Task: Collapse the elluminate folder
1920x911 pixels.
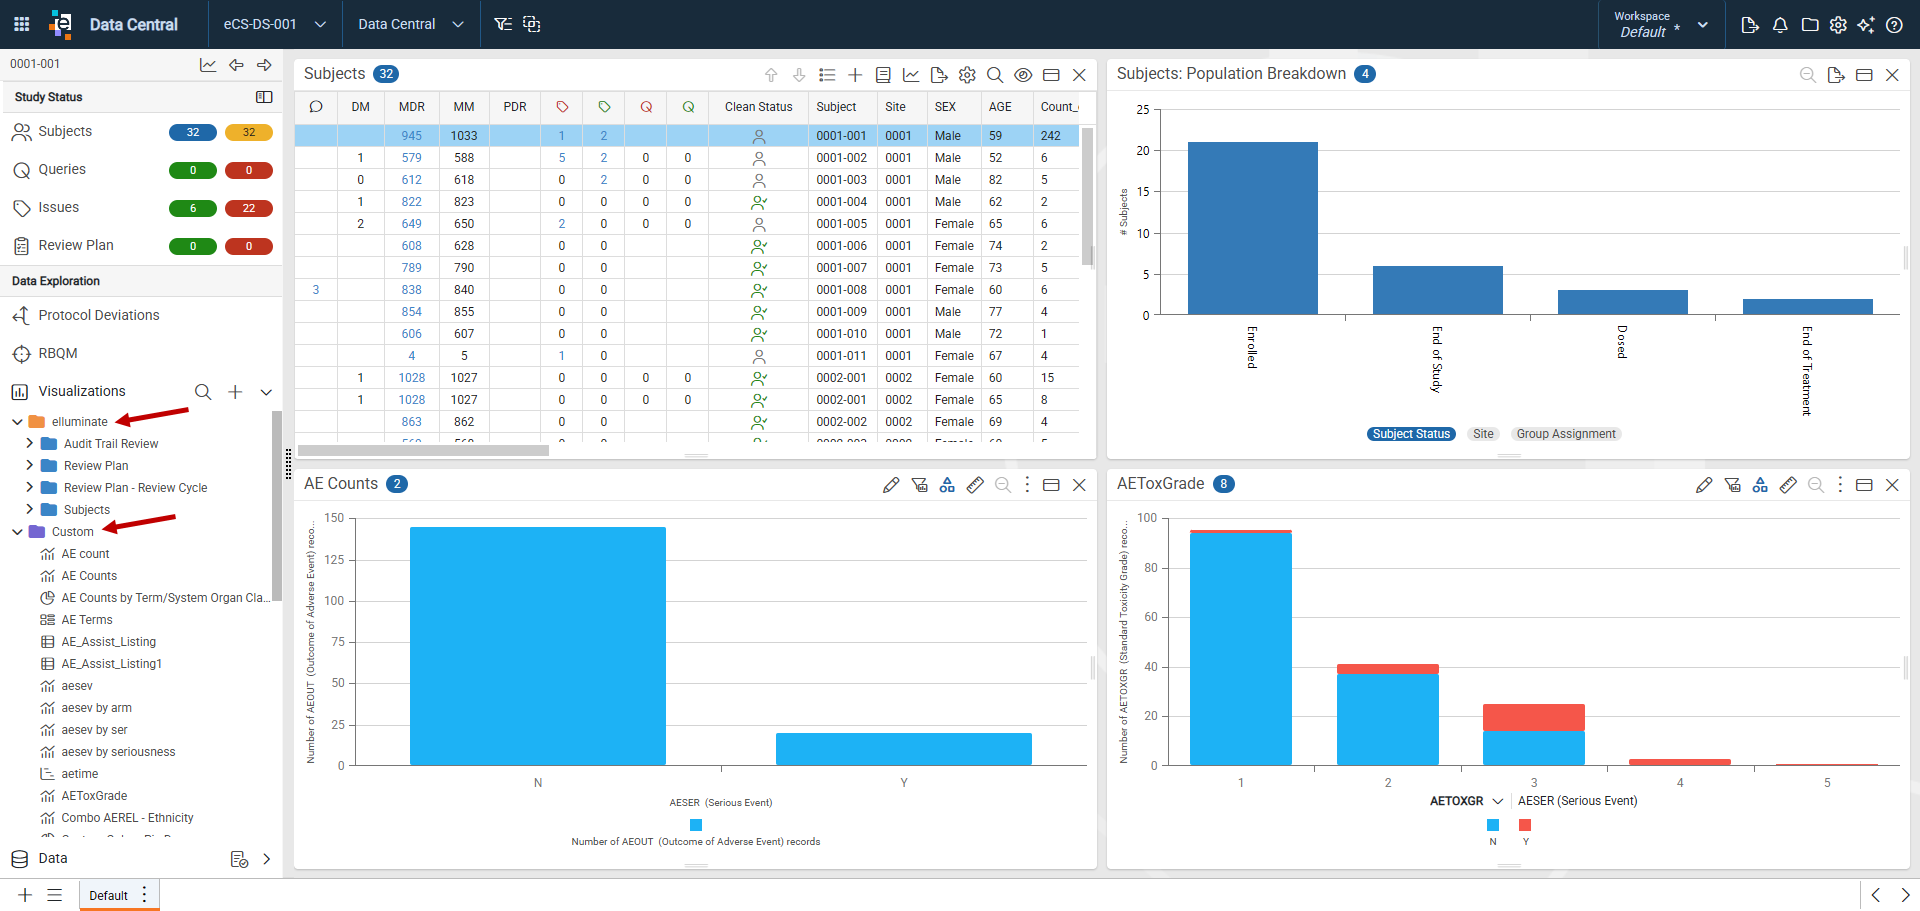Action: [x=17, y=422]
